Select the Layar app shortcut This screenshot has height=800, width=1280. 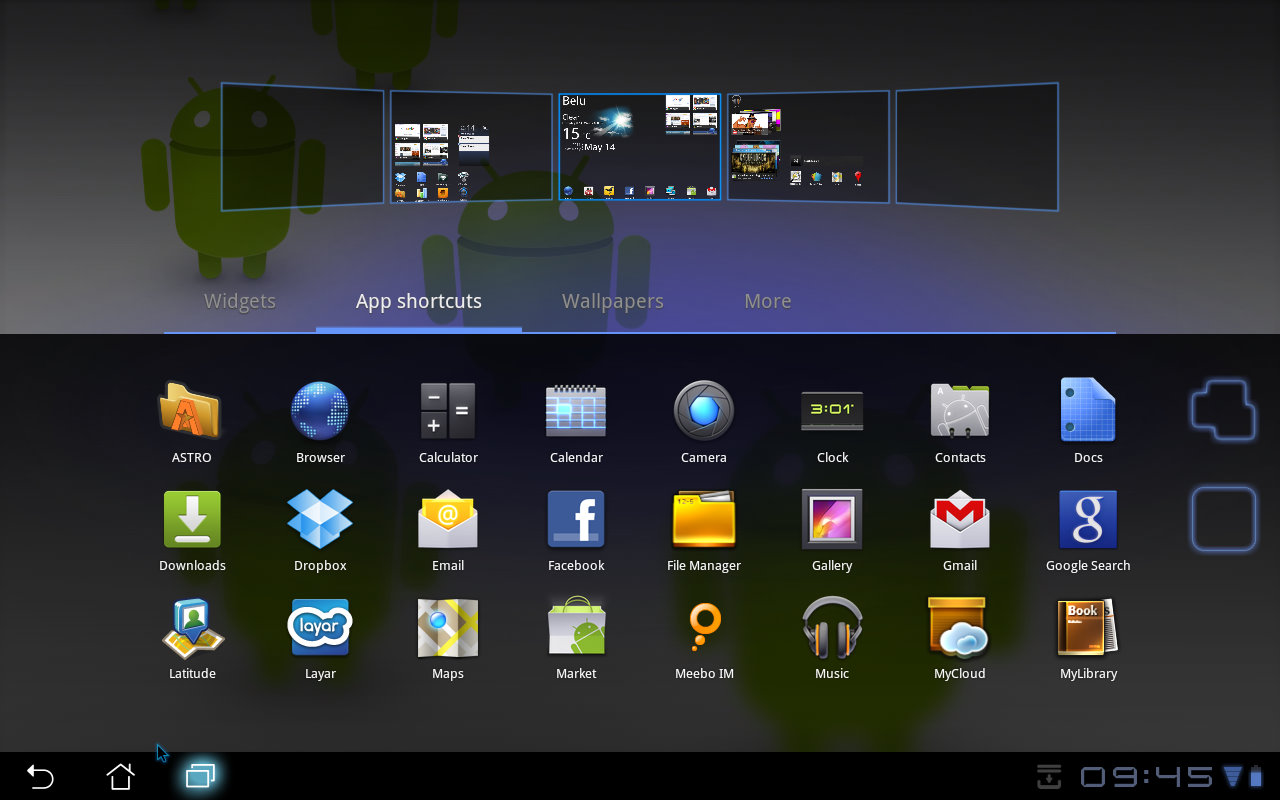click(x=320, y=628)
